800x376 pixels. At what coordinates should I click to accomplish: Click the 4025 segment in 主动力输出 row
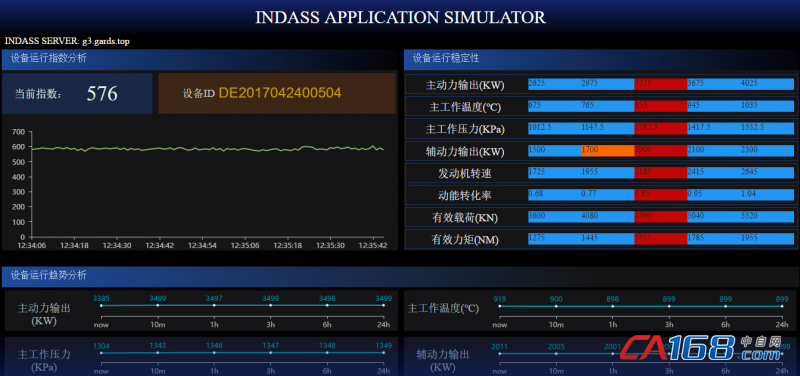click(767, 84)
